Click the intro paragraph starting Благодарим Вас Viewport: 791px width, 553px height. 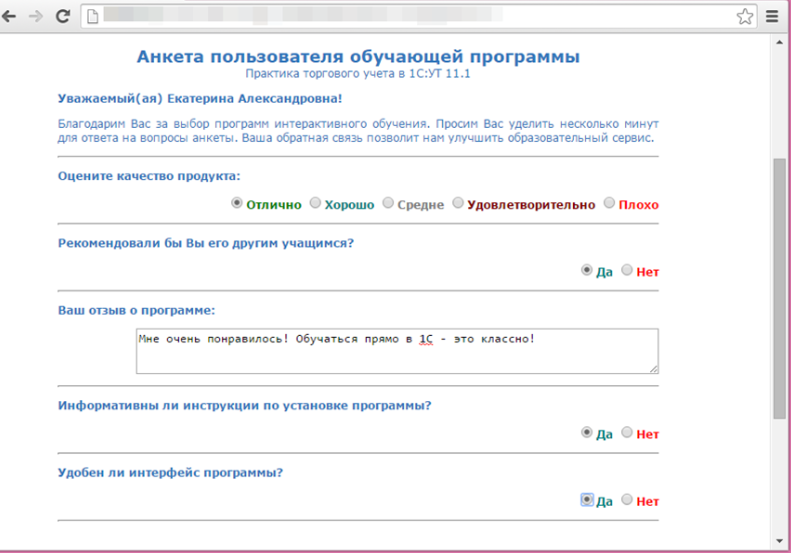click(358, 131)
